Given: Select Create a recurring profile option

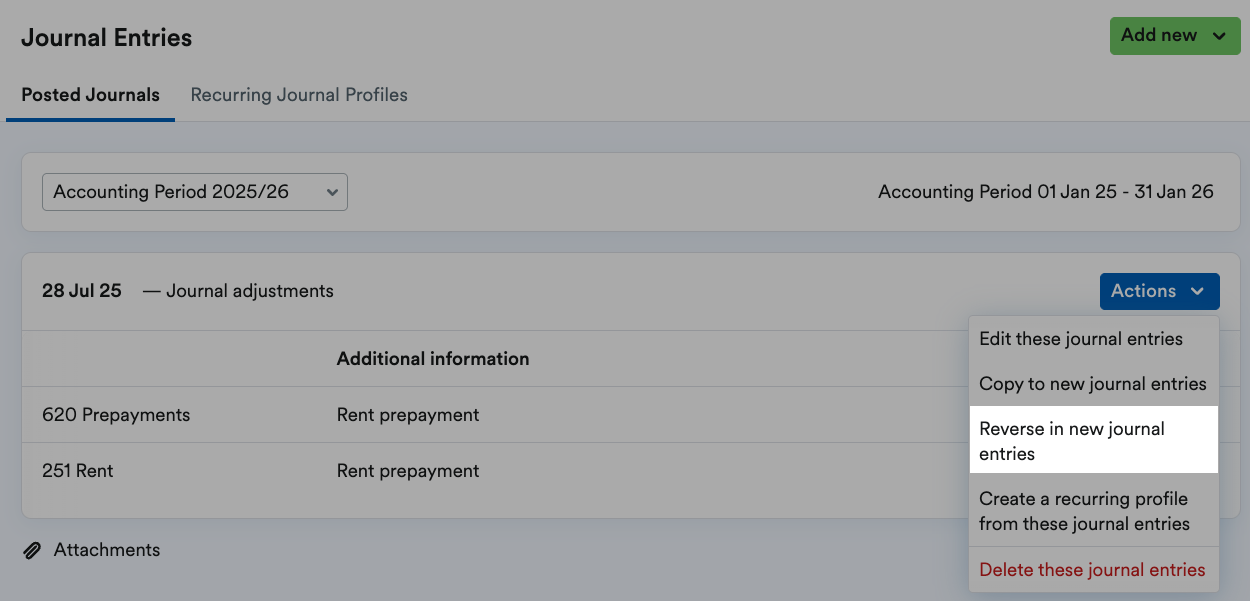Looking at the screenshot, I should coord(1094,511).
